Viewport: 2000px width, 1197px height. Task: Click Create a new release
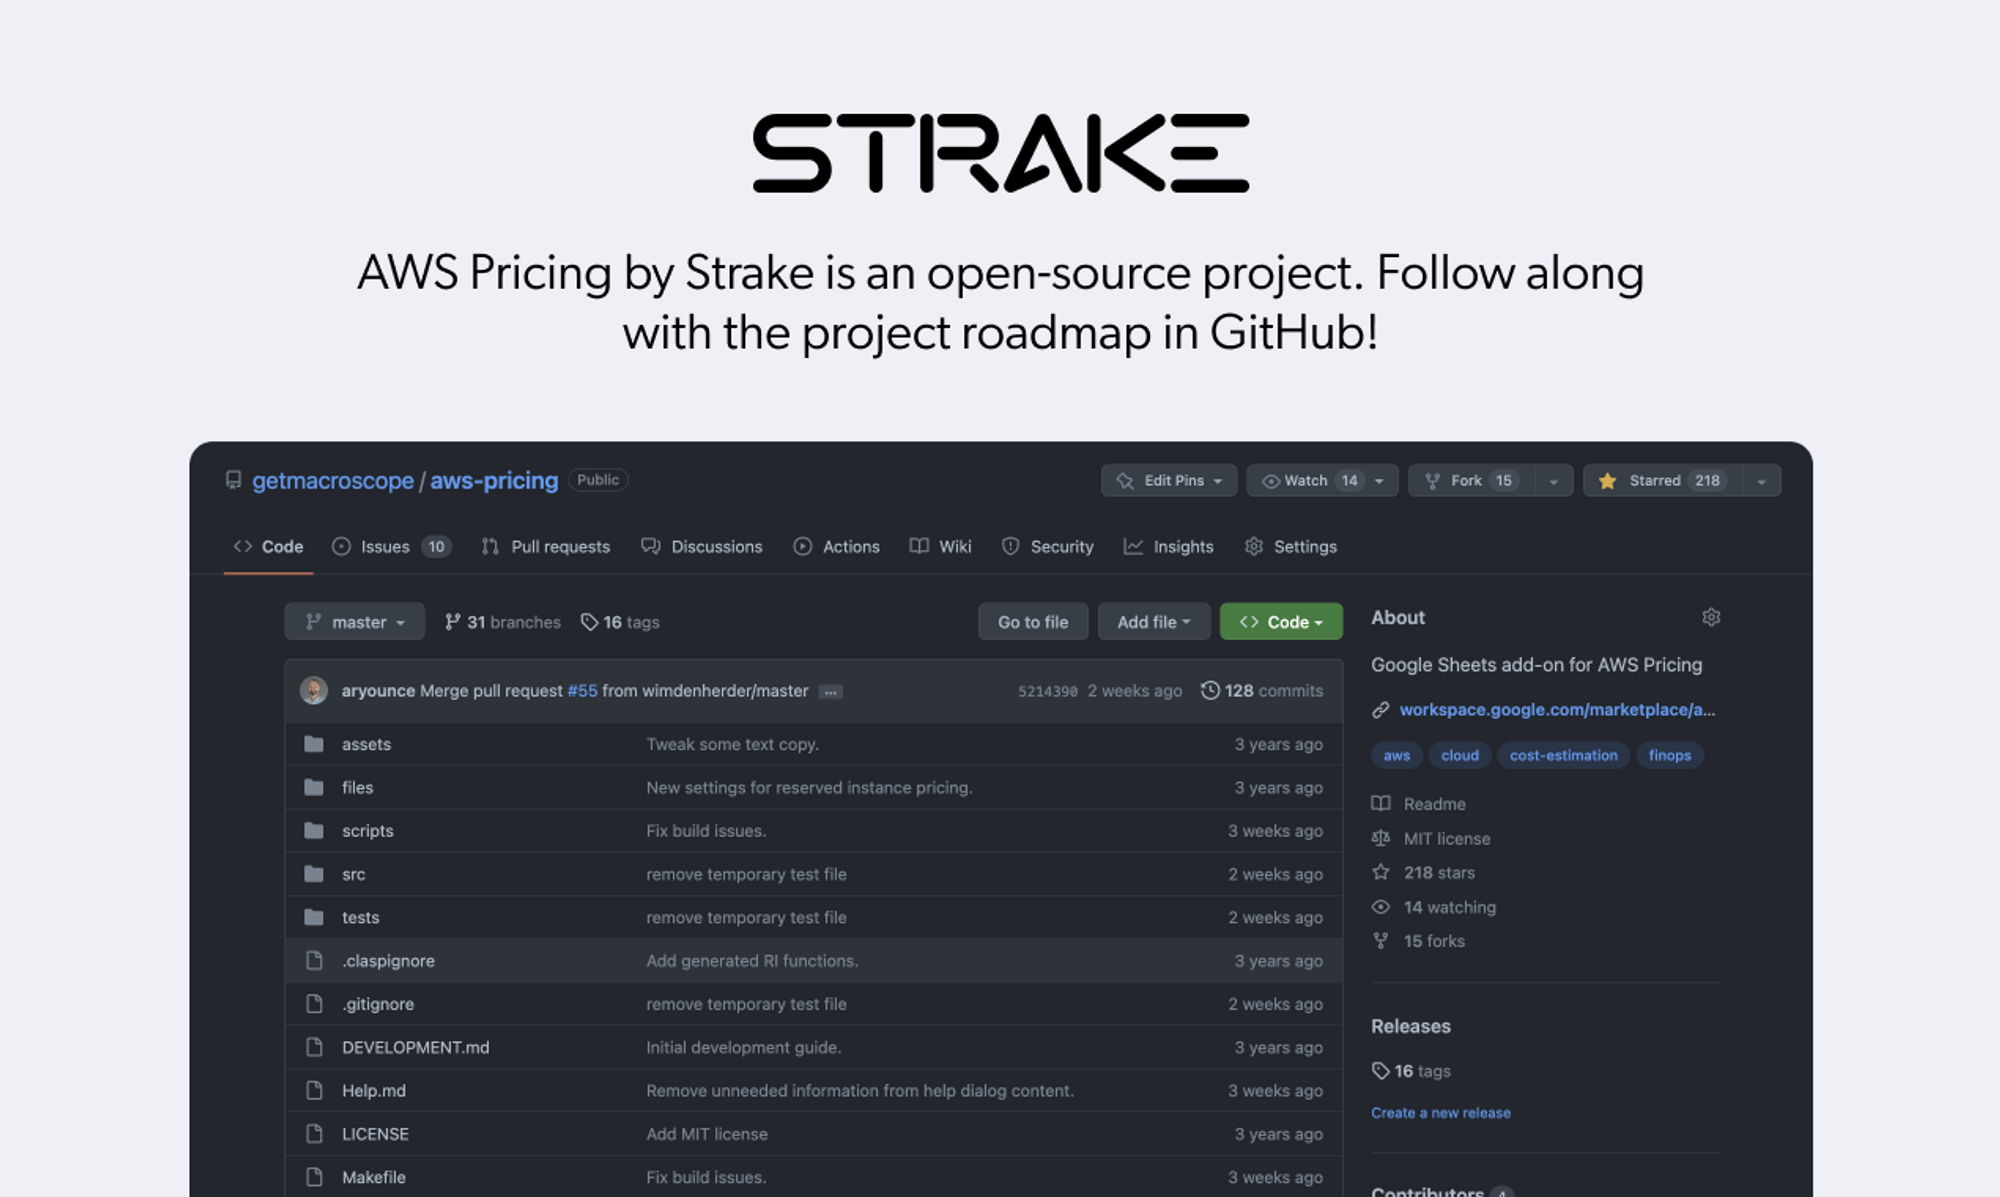point(1441,1113)
